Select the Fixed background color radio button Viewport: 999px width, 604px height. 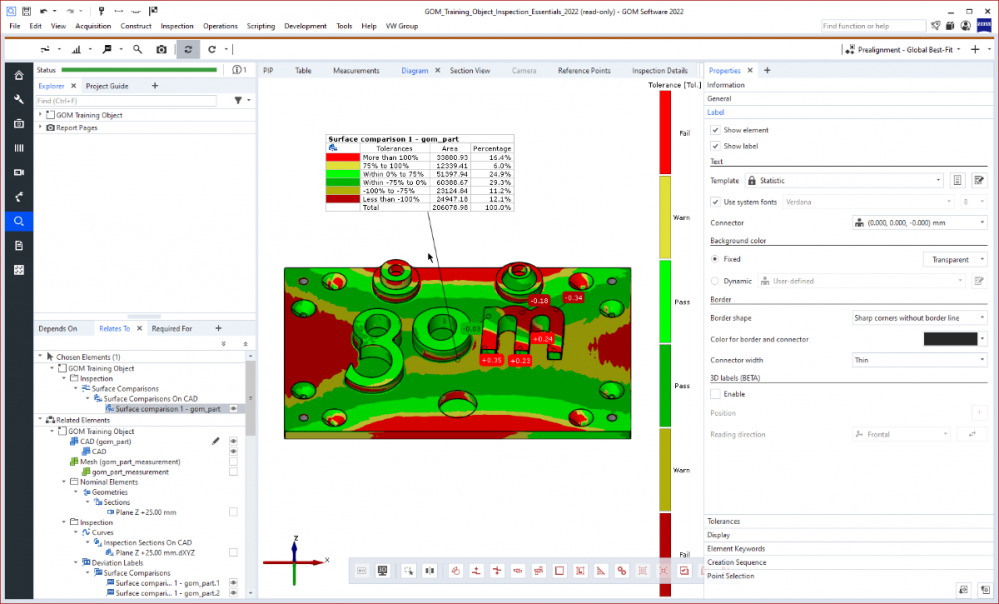pos(715,259)
